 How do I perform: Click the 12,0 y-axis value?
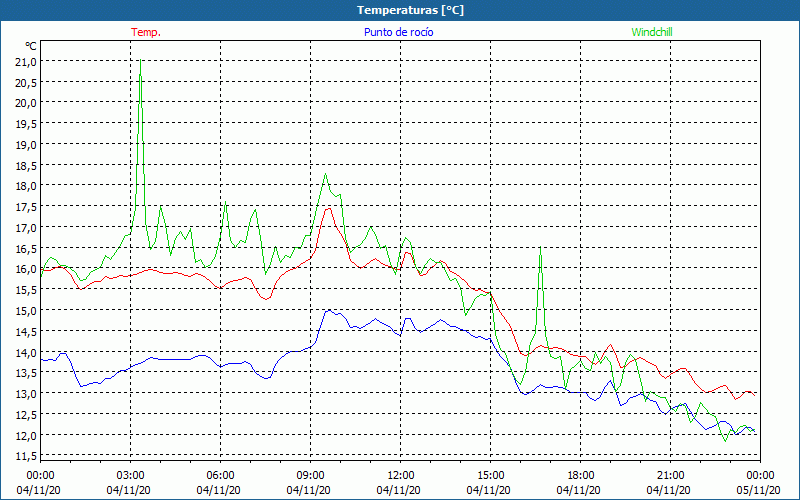click(26, 435)
